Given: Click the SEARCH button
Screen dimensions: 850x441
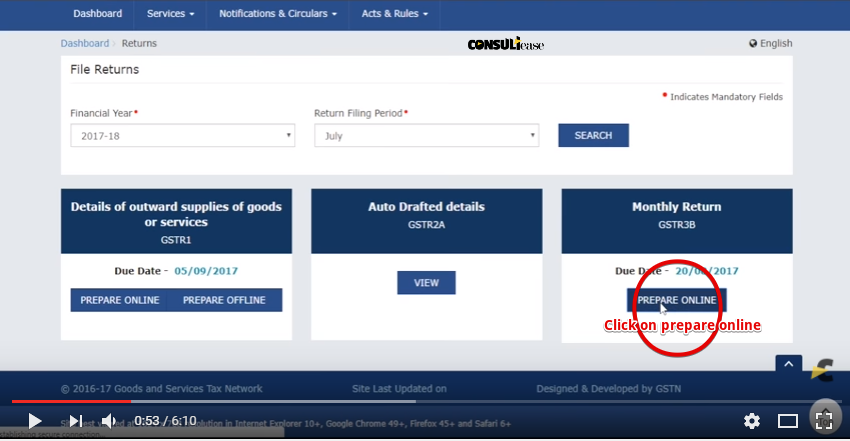Looking at the screenshot, I should 594,135.
